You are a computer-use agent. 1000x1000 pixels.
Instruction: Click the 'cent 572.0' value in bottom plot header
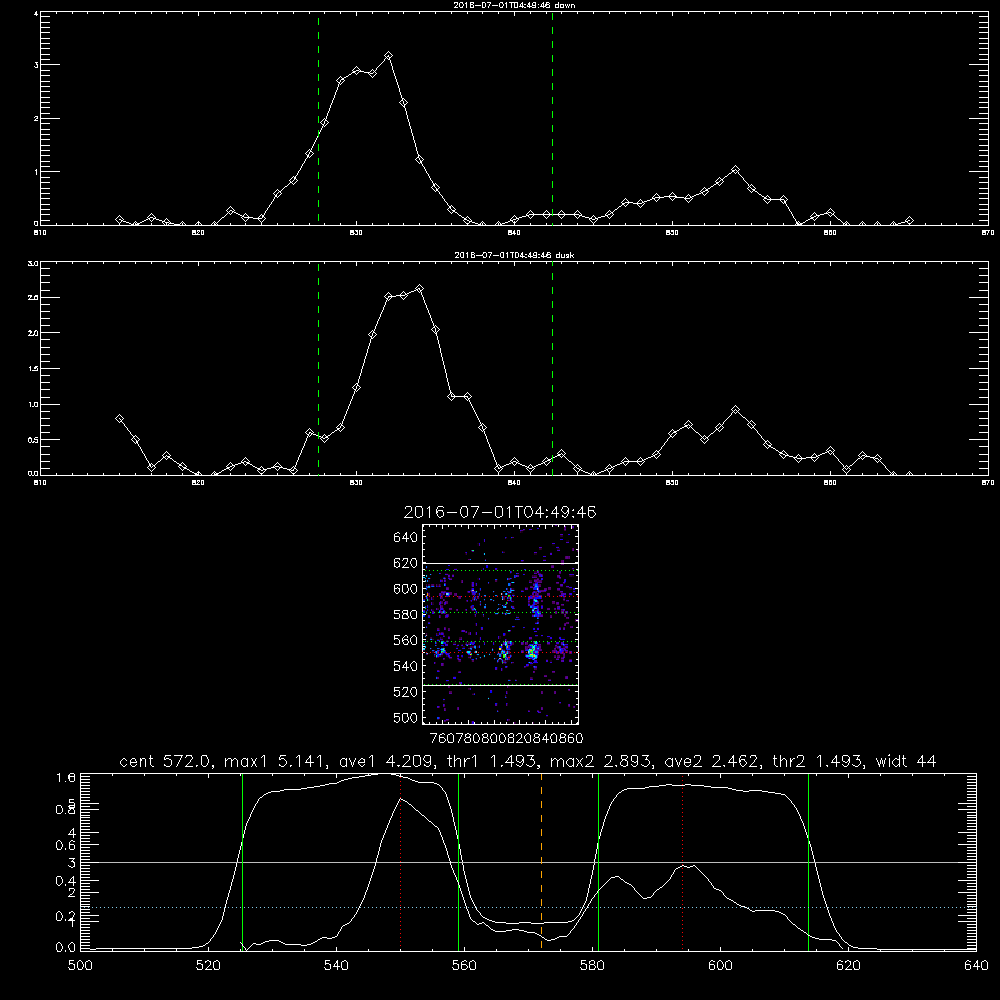(x=166, y=761)
